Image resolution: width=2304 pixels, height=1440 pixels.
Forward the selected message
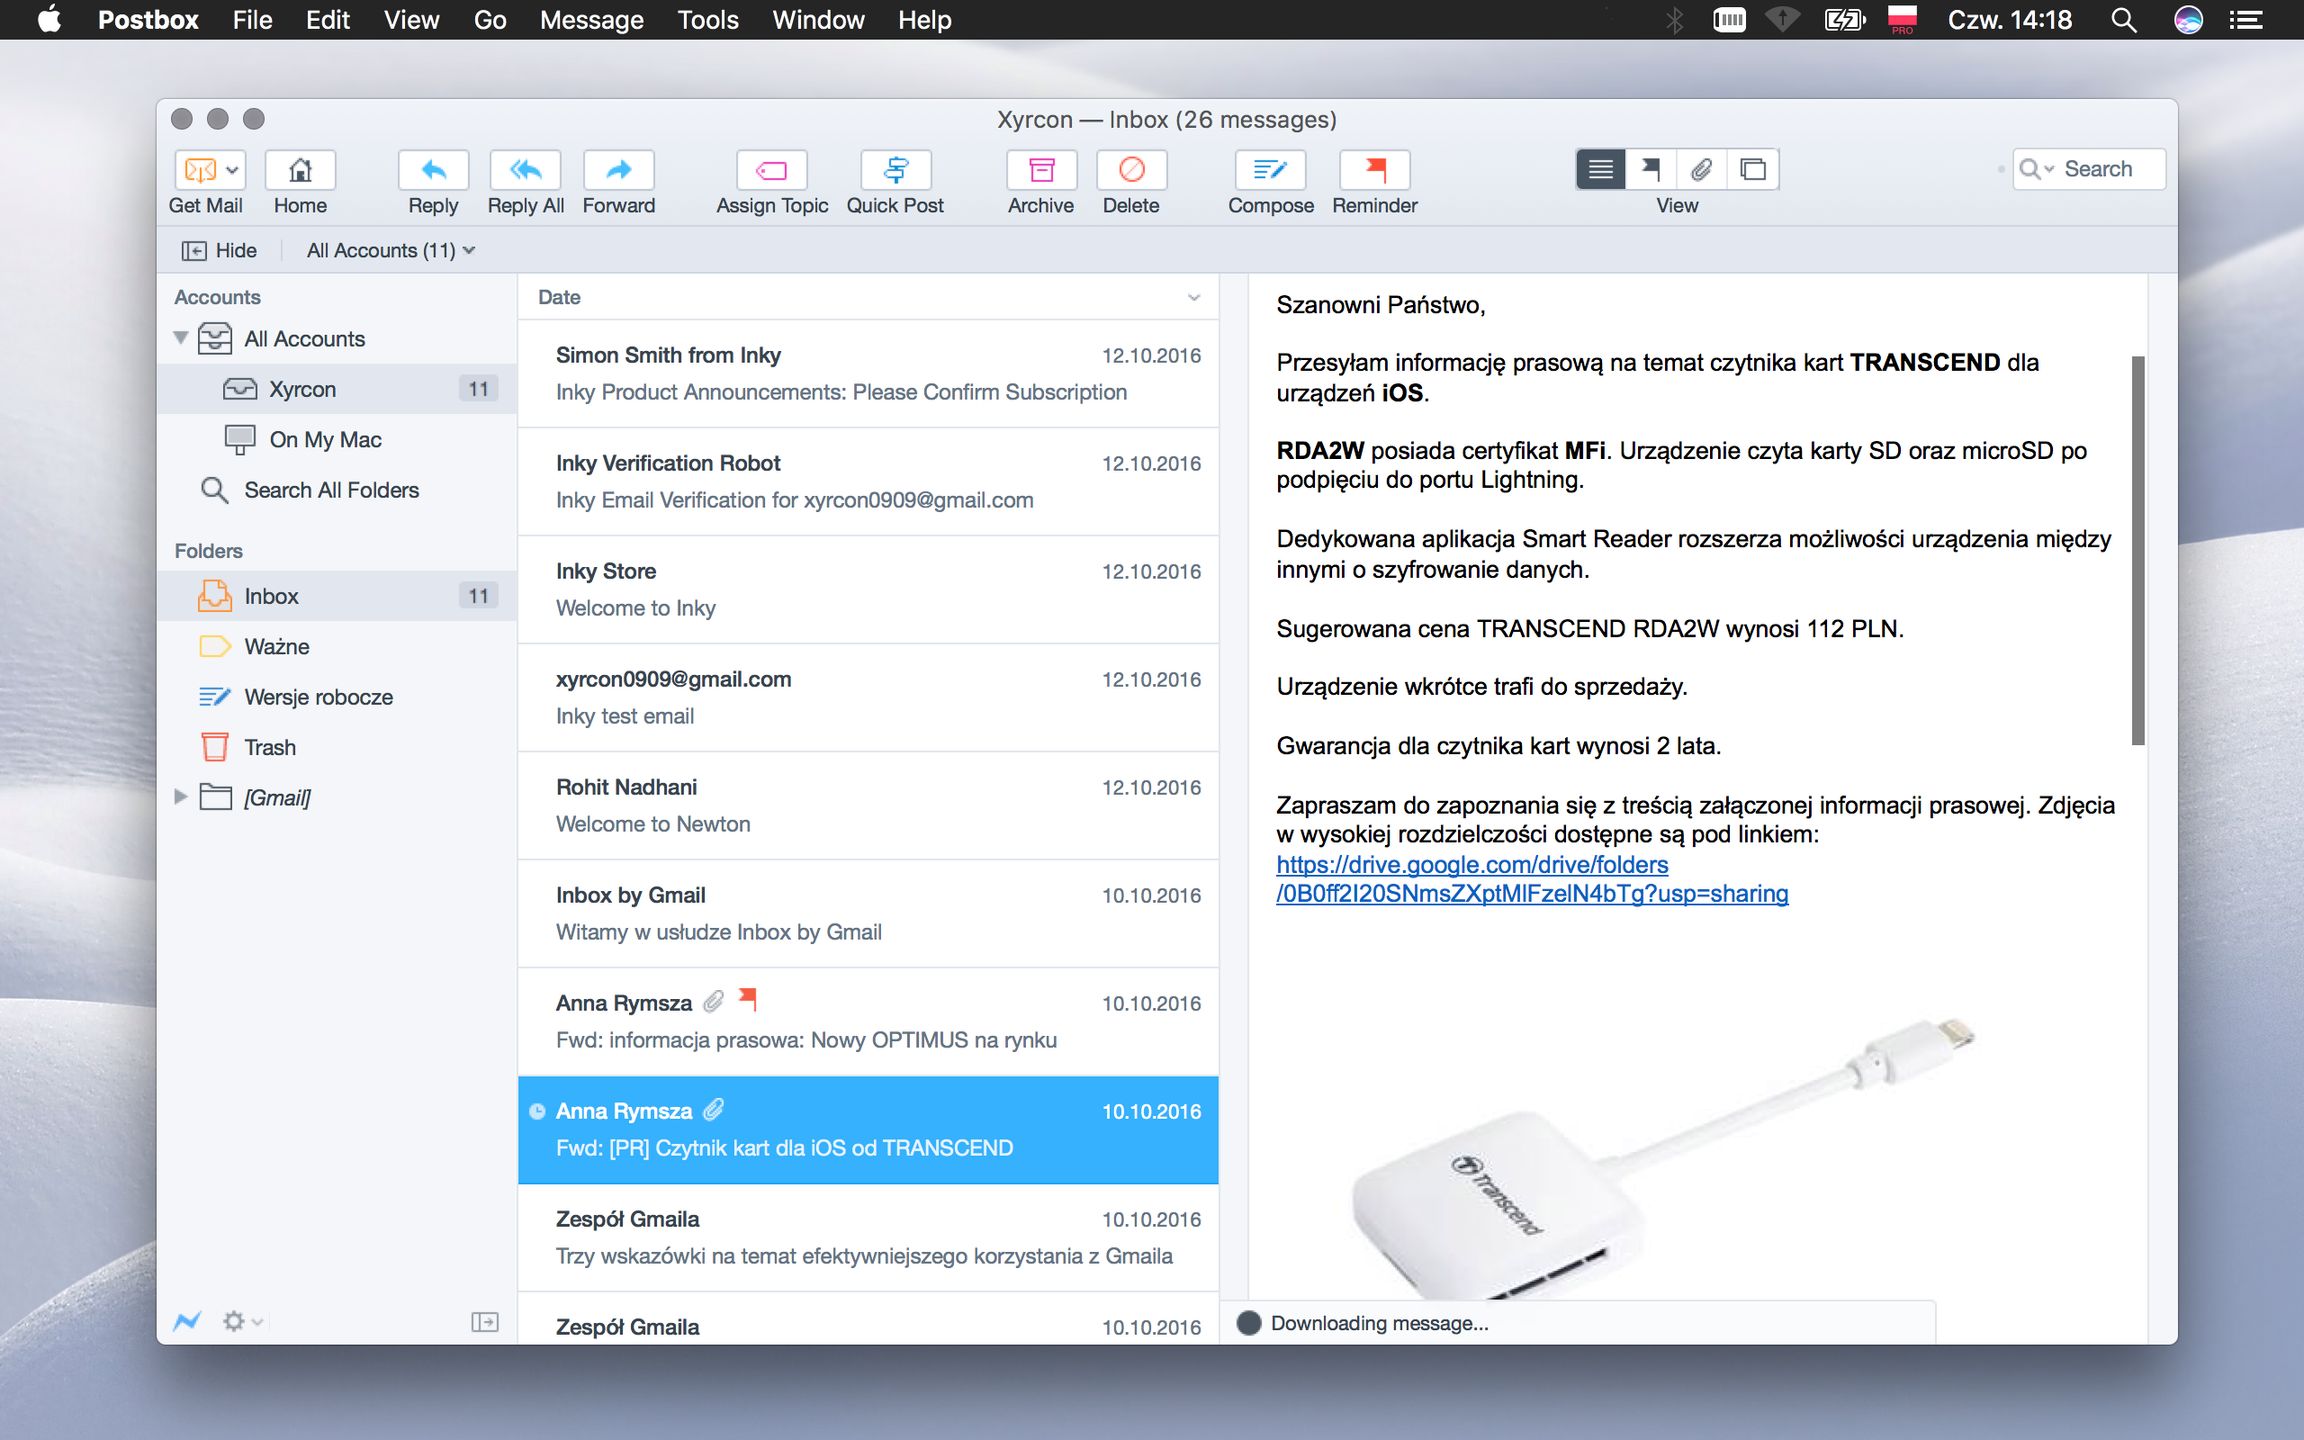(x=618, y=170)
